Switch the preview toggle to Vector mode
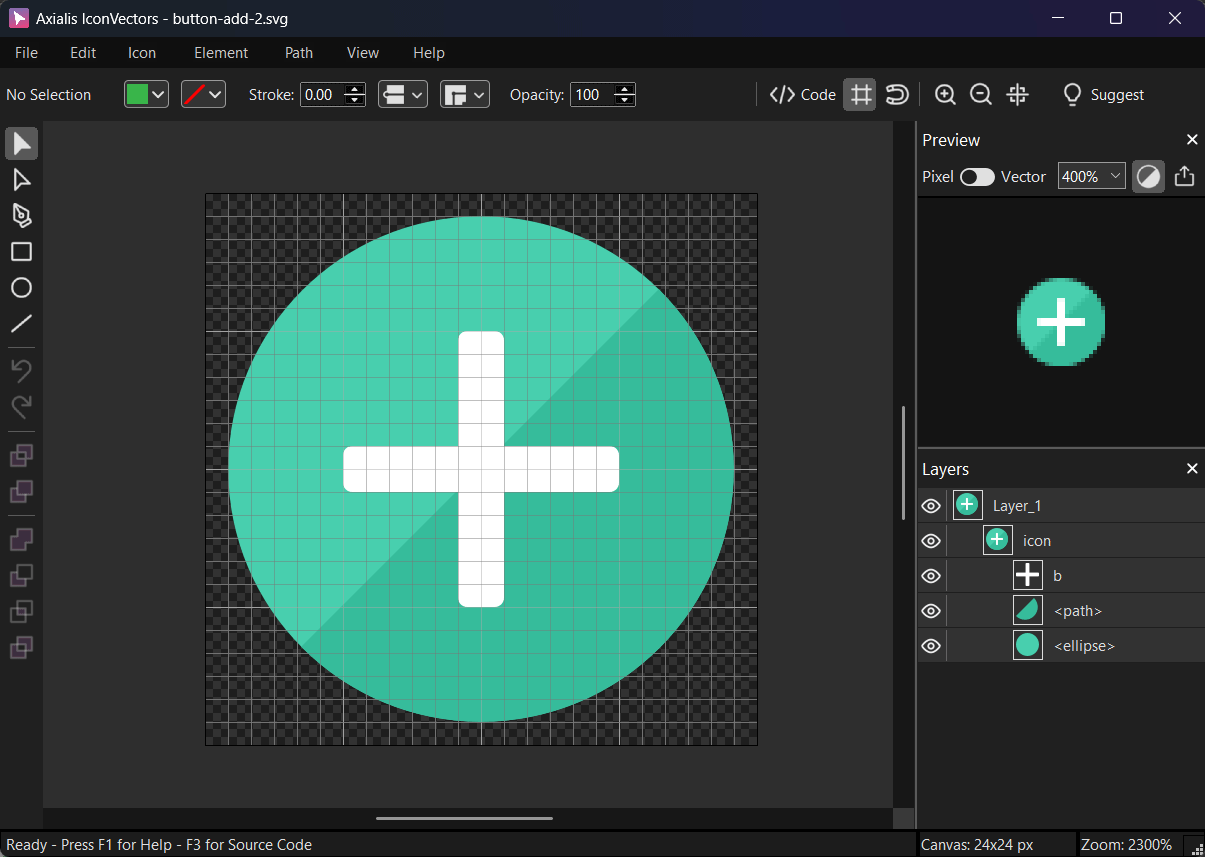Screen dimensions: 1205x857 [977, 176]
